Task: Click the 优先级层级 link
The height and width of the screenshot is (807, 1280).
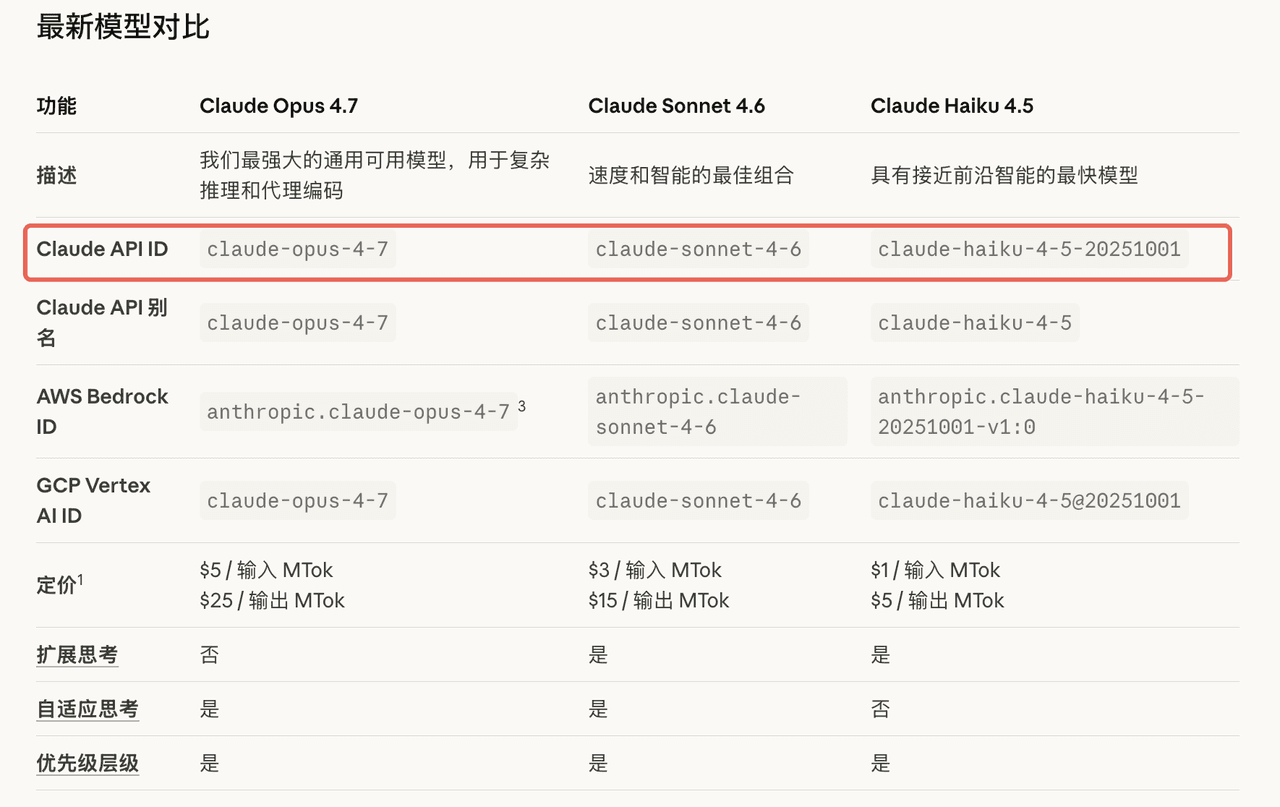Action: tap(87, 763)
